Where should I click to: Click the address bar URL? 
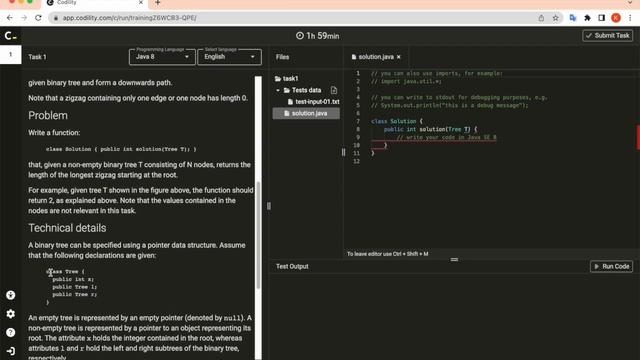(x=129, y=18)
